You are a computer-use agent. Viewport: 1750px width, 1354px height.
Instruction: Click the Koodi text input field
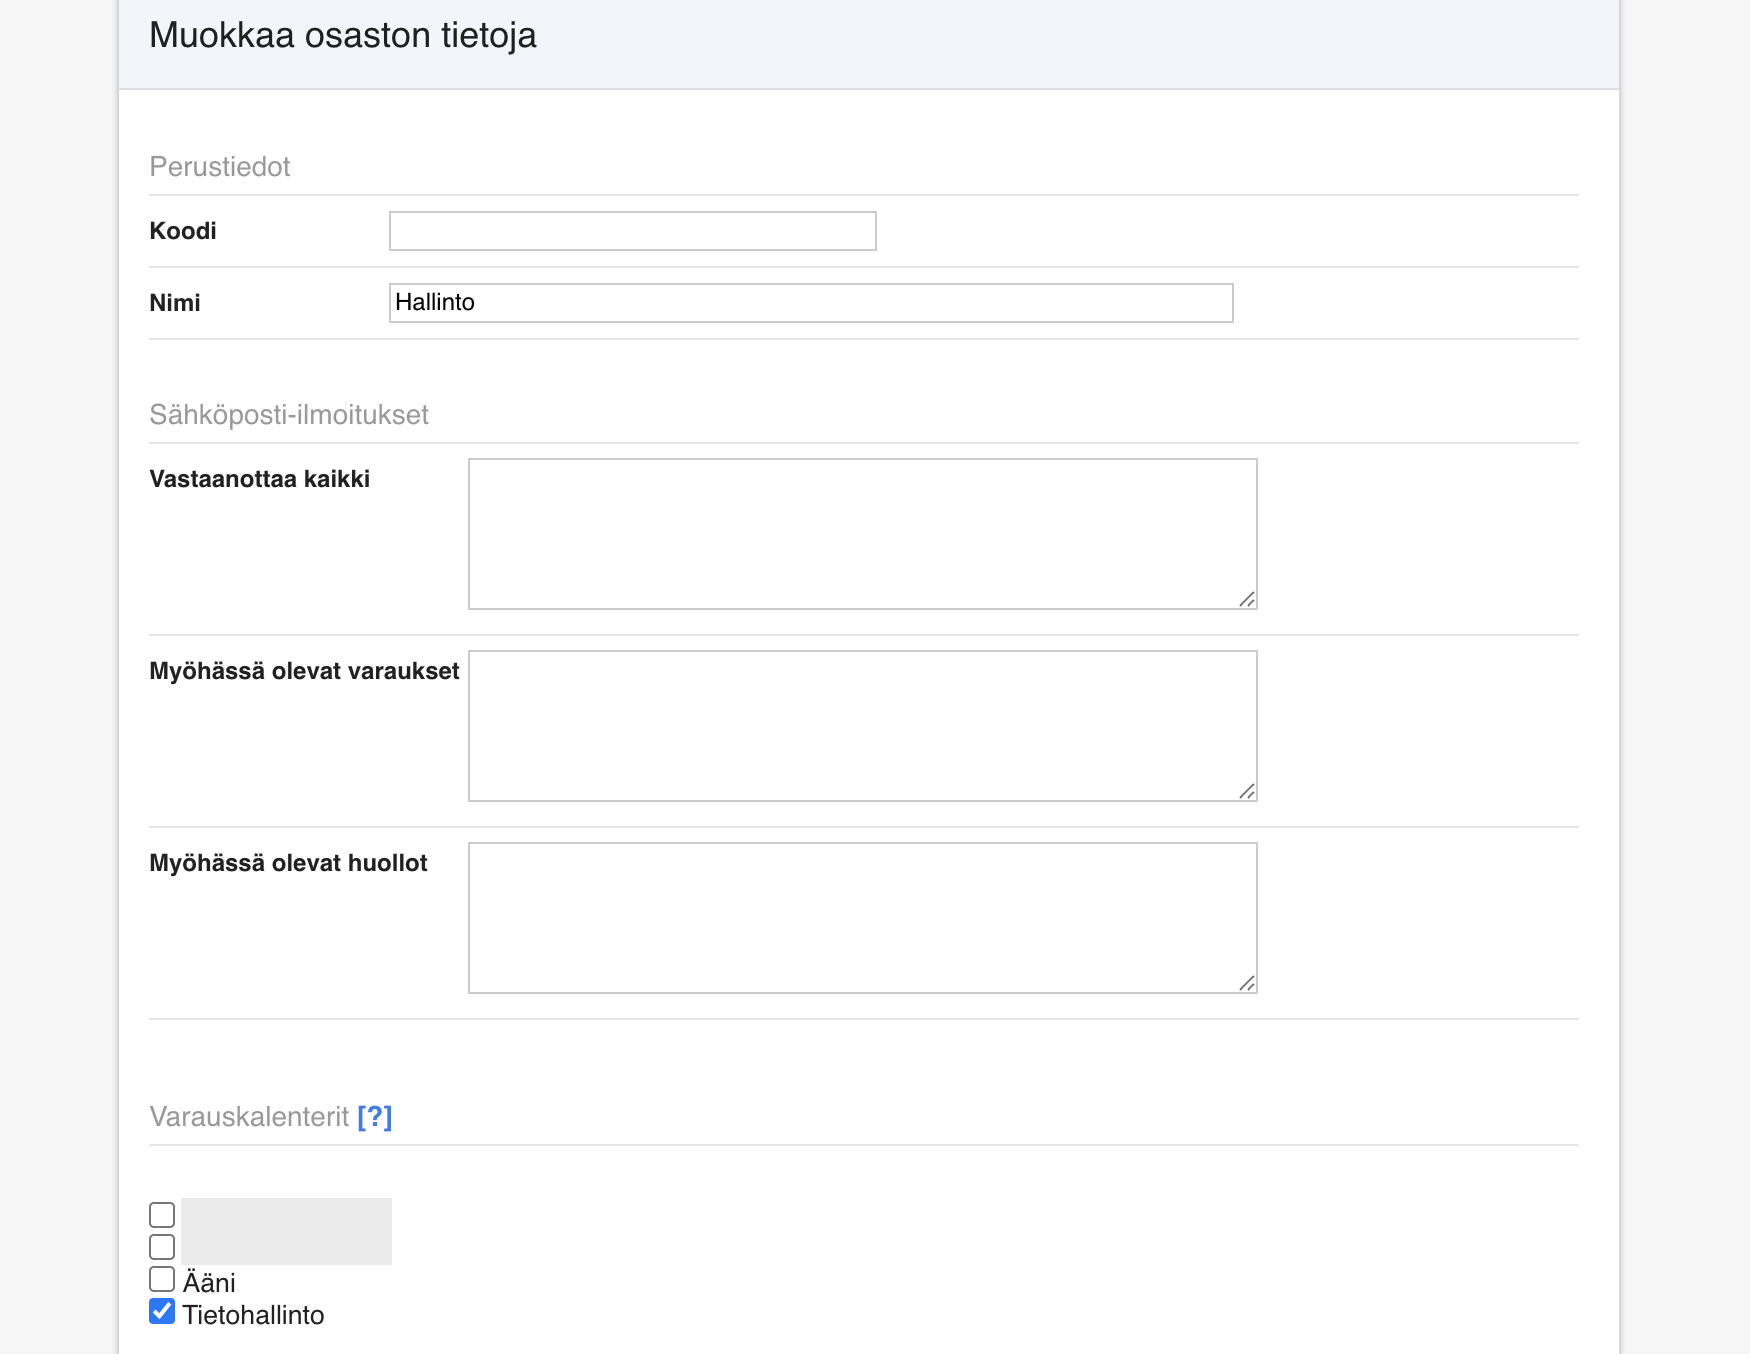pyautogui.click(x=632, y=231)
